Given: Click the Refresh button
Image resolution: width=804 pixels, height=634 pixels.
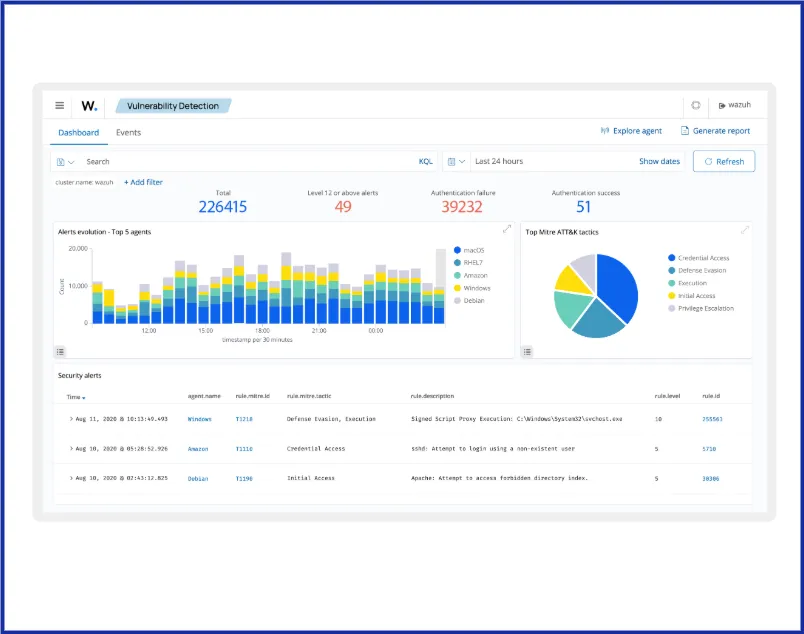Looking at the screenshot, I should click(724, 161).
